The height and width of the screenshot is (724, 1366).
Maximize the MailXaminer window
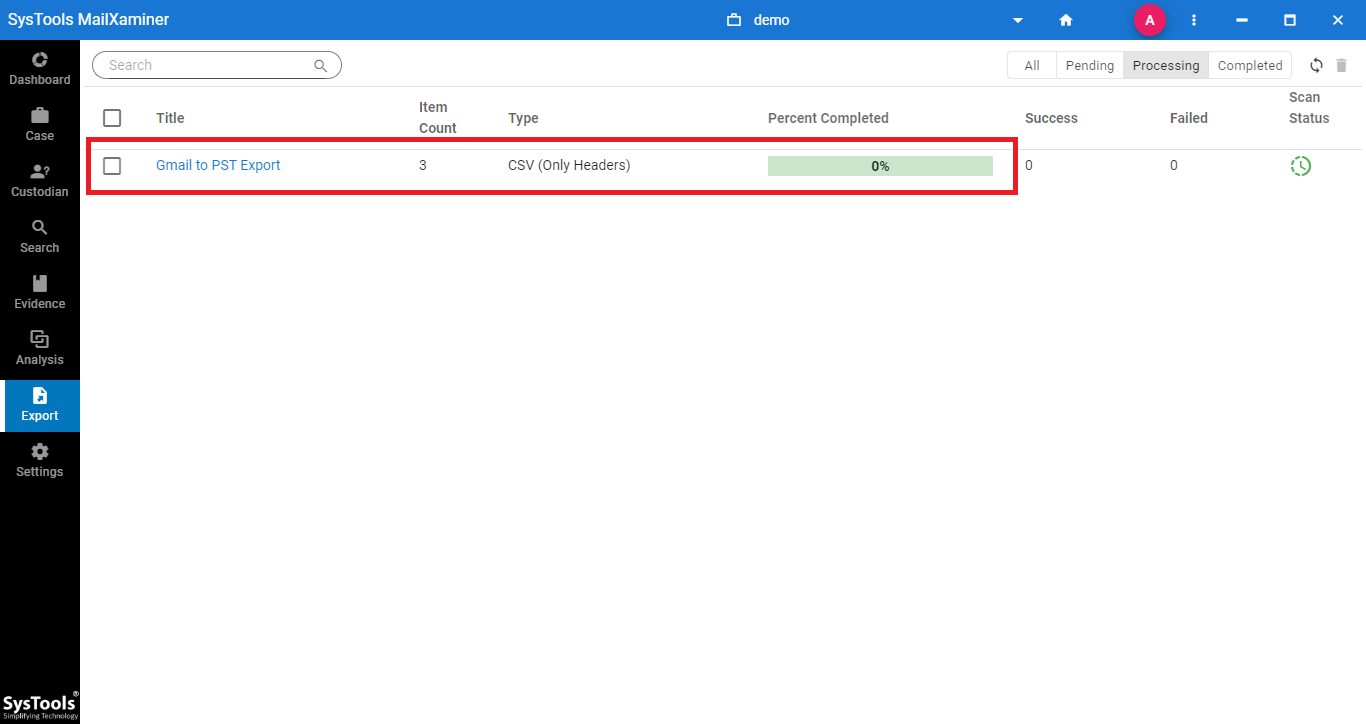1290,20
